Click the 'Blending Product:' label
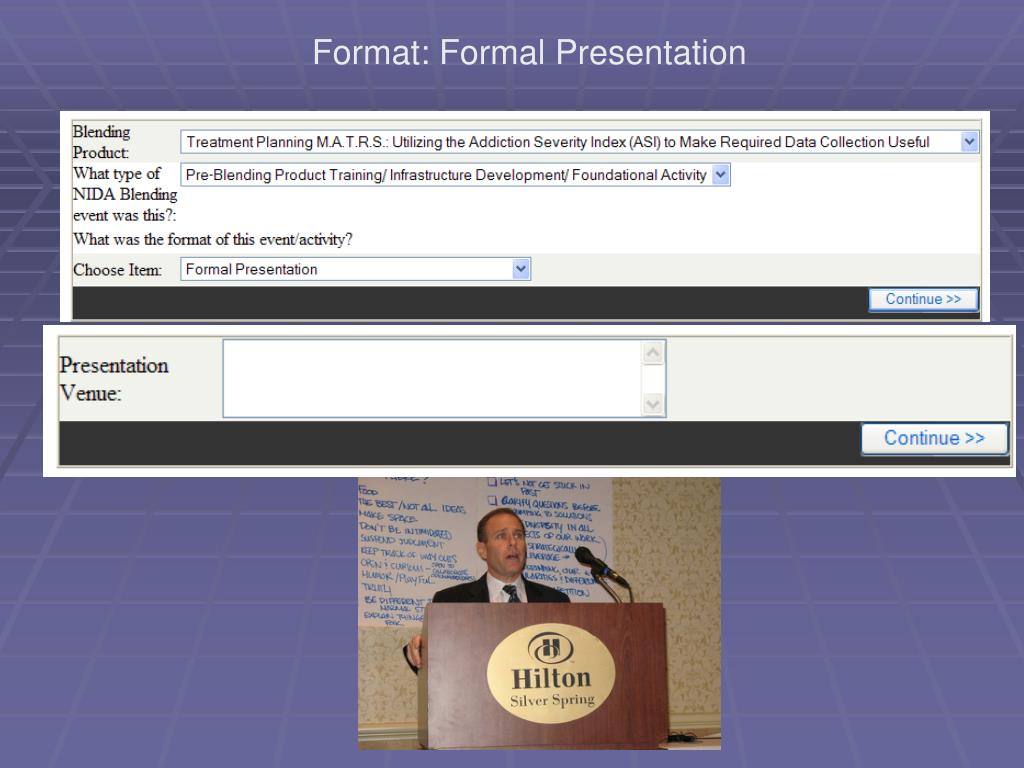 coord(102,142)
